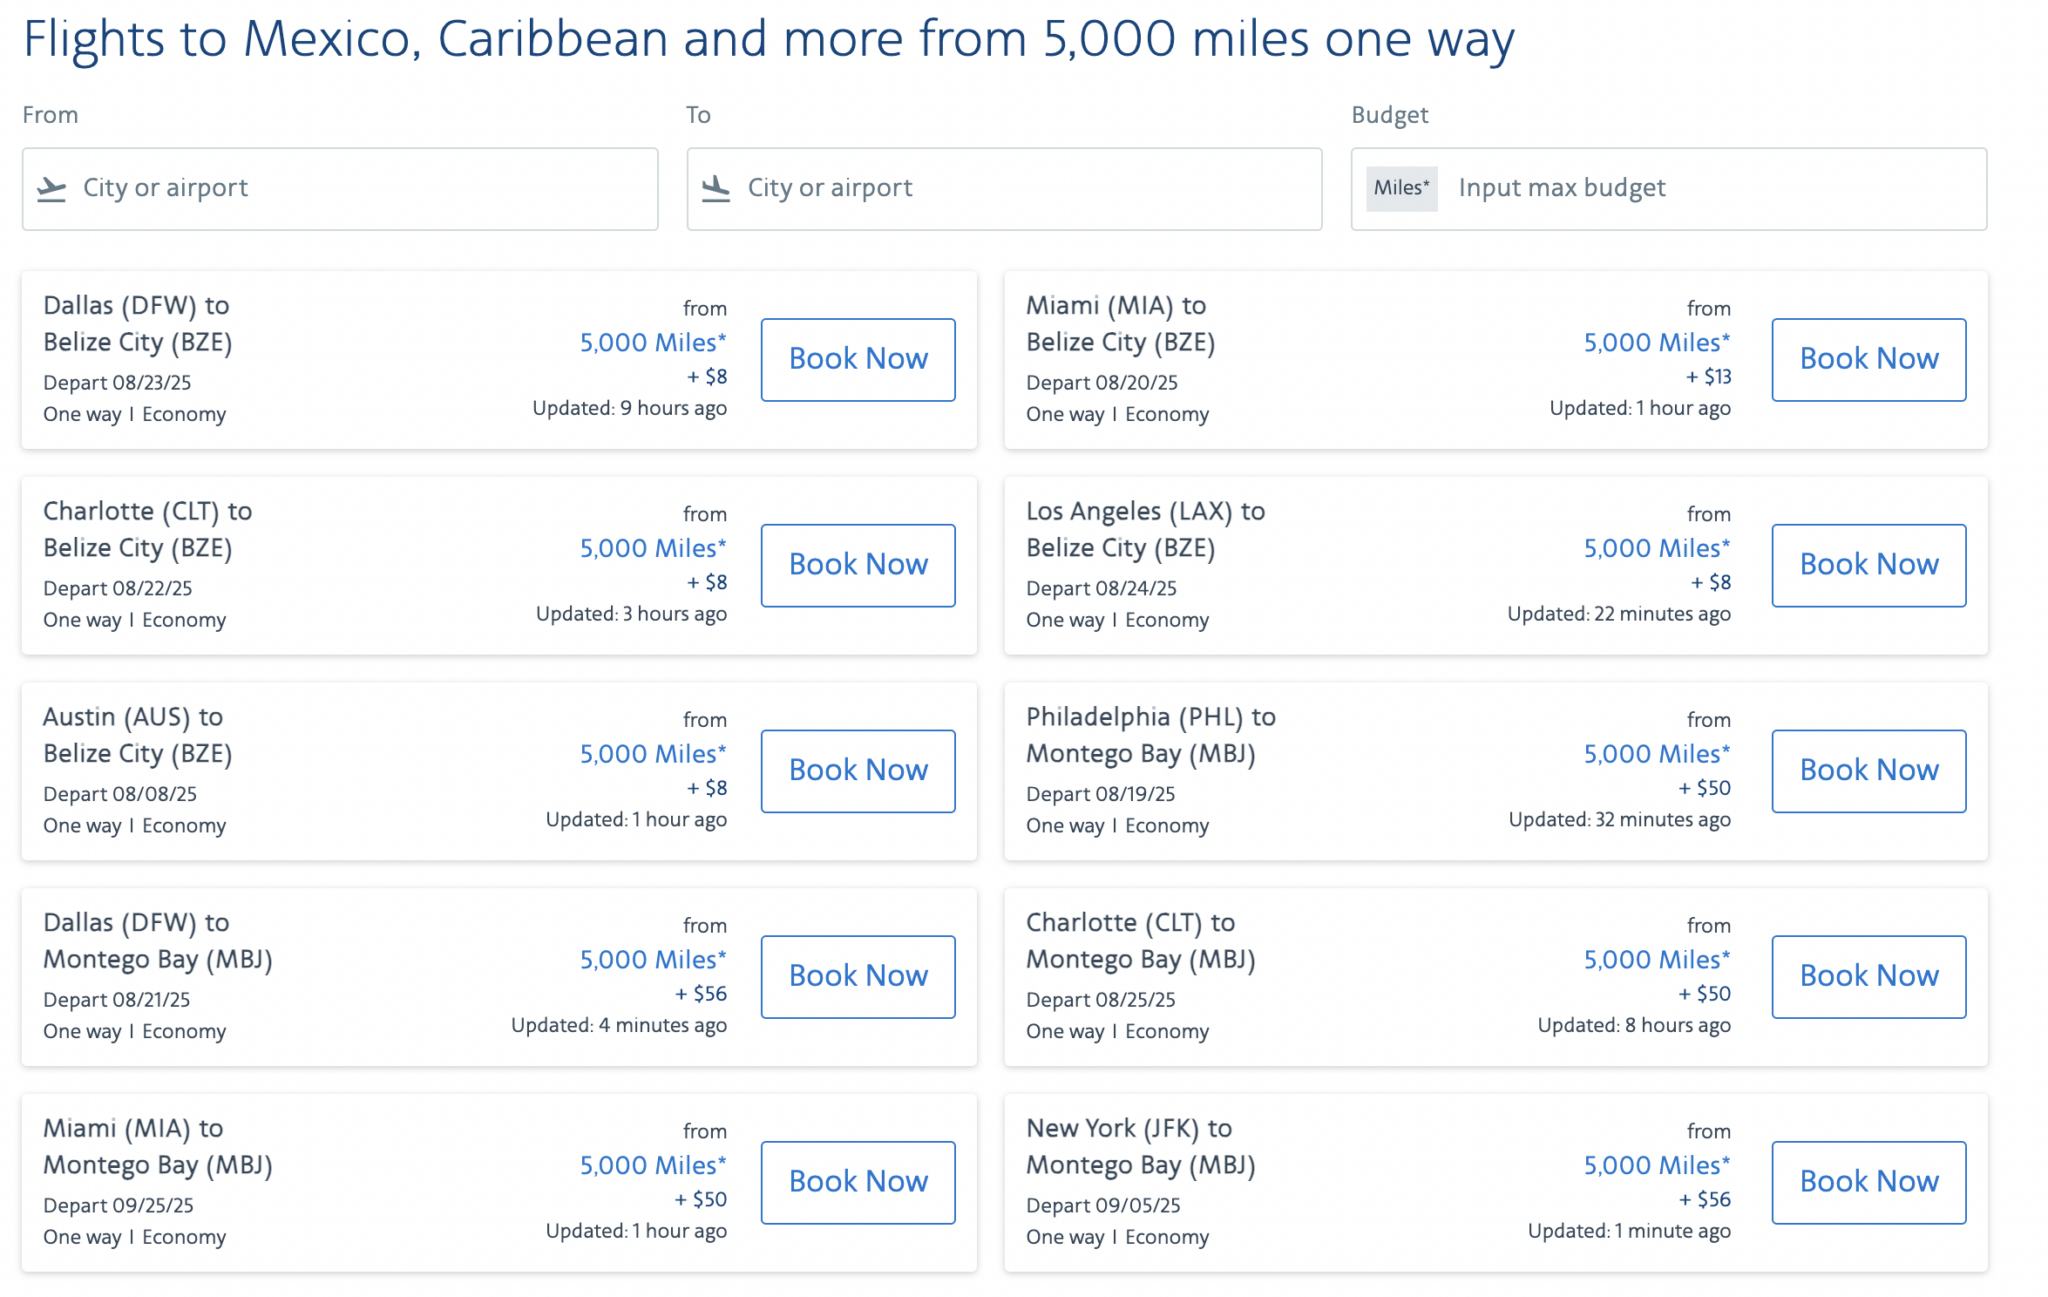Screen dimensions: 2048x1297
Task: Click 5,000 Miles price on Austin flight
Action: click(x=653, y=754)
